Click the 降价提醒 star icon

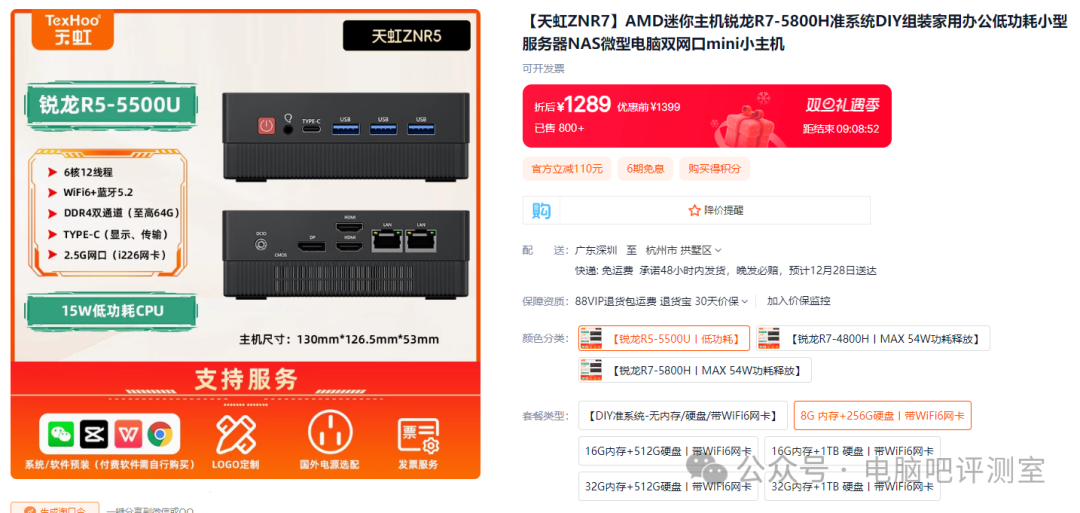pyautogui.click(x=694, y=211)
